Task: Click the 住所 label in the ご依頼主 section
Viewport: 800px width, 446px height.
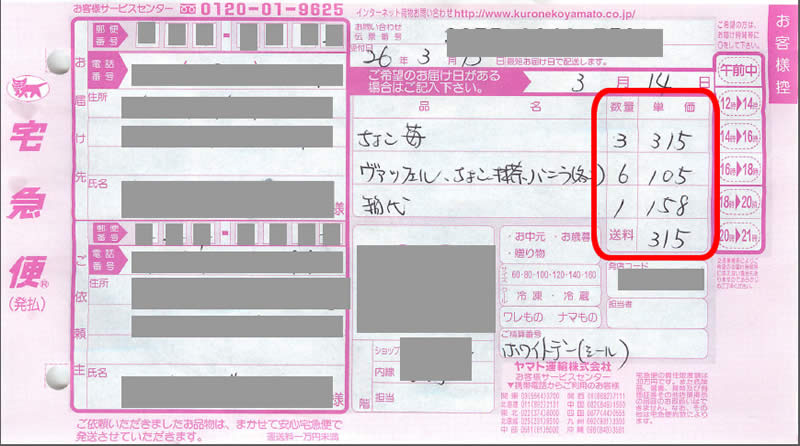Action: 98,283
